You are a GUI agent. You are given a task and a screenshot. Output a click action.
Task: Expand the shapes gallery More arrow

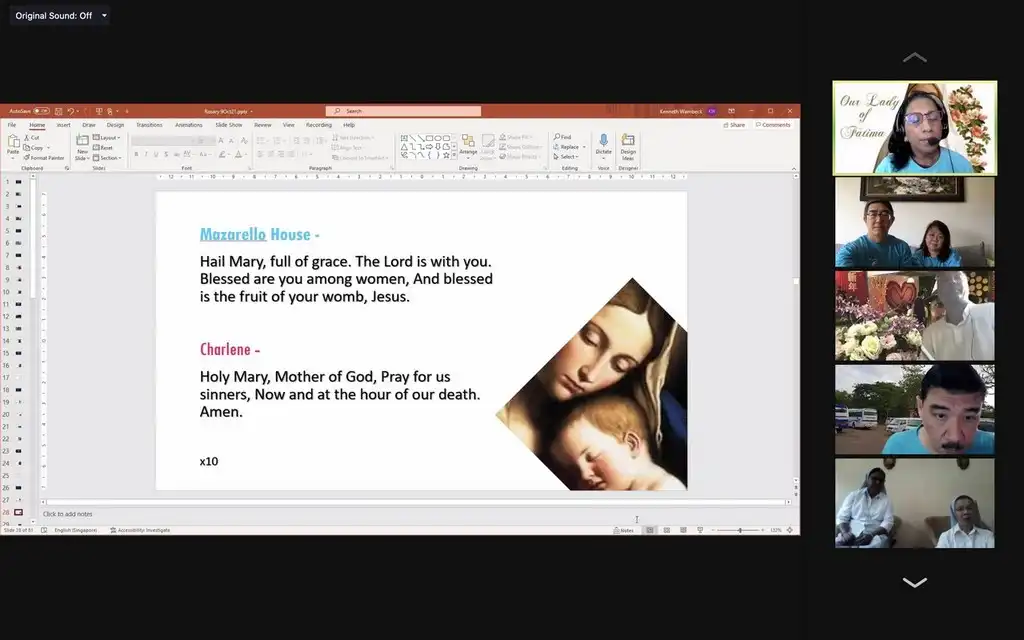pyautogui.click(x=455, y=156)
